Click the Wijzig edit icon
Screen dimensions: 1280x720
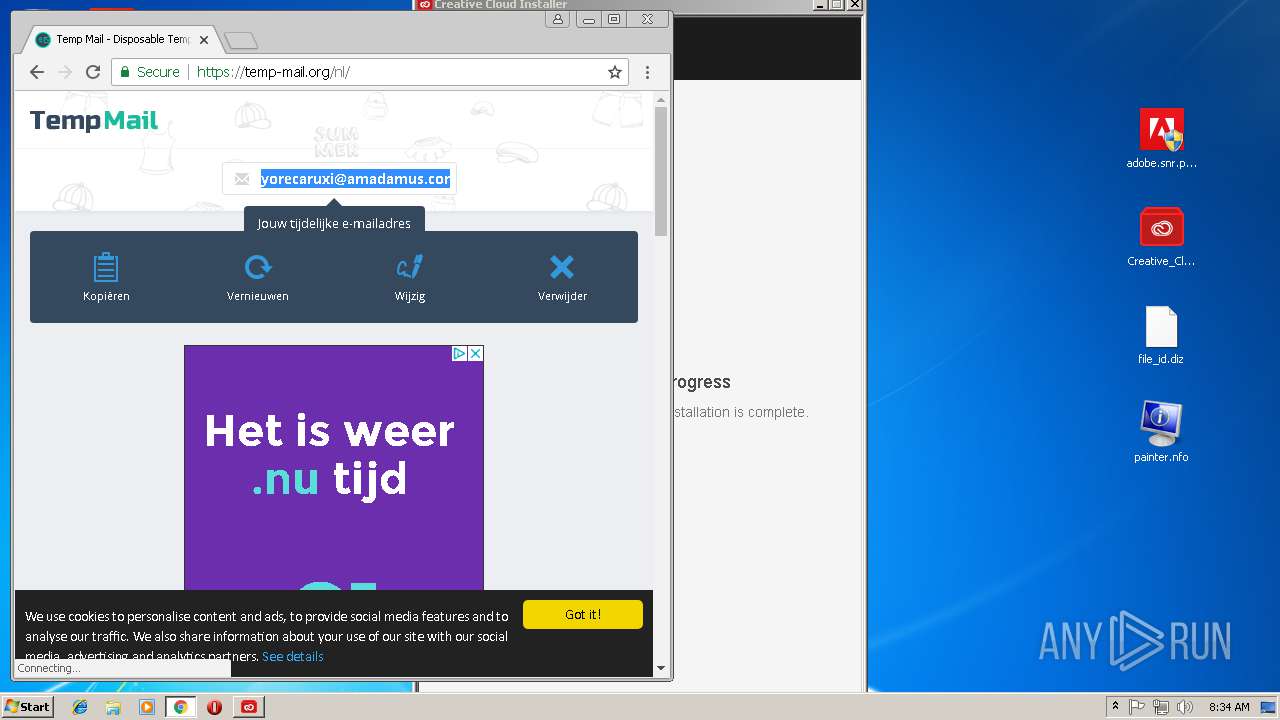(410, 267)
